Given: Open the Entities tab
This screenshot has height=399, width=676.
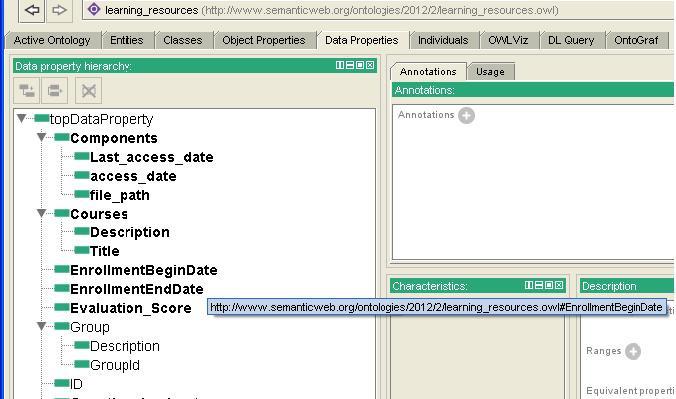Looking at the screenshot, I should coord(126,40).
